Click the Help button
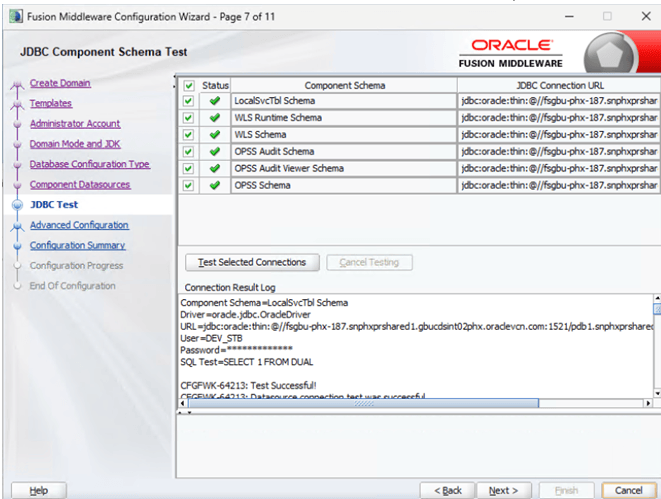 (x=38, y=491)
